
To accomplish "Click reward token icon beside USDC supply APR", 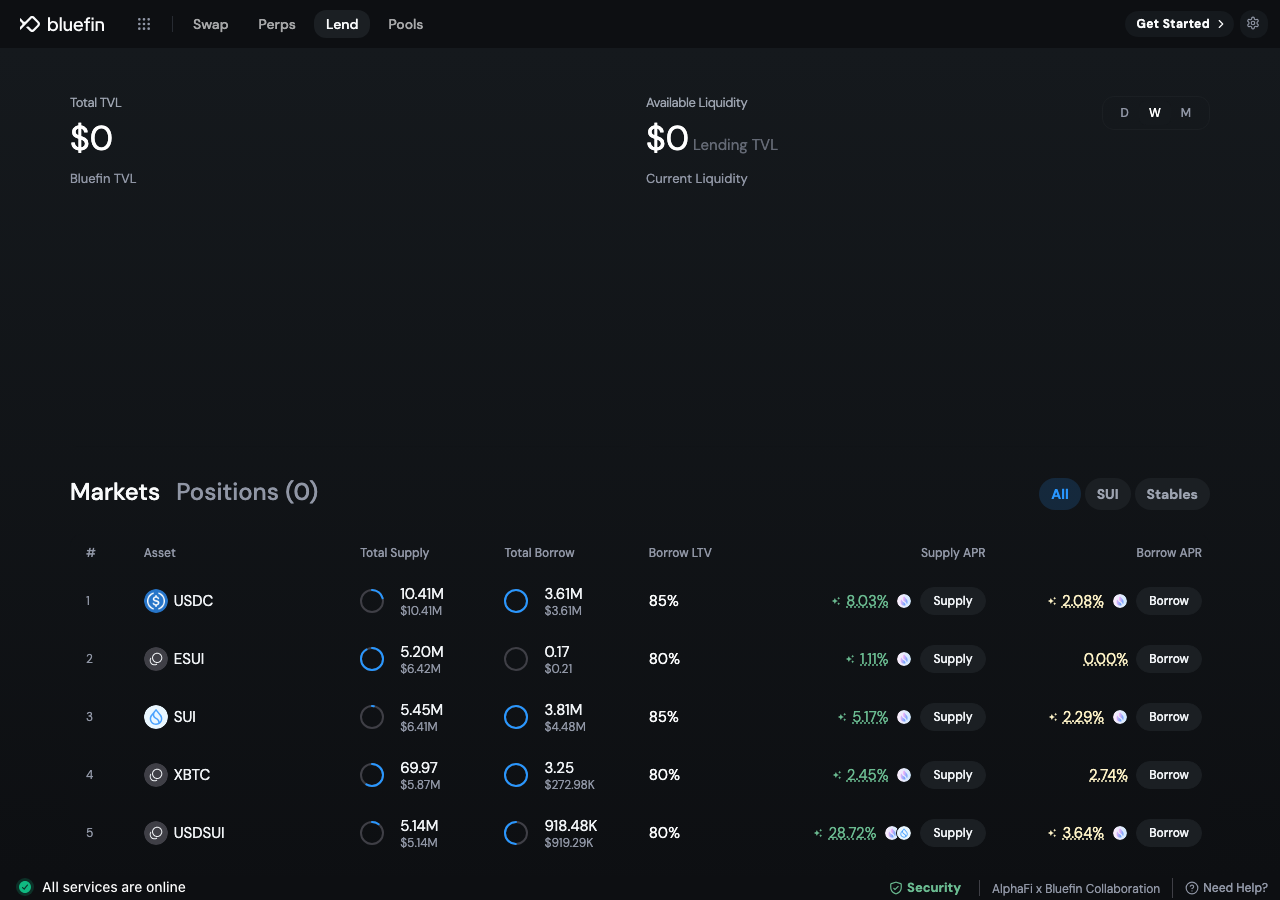I will click(904, 601).
